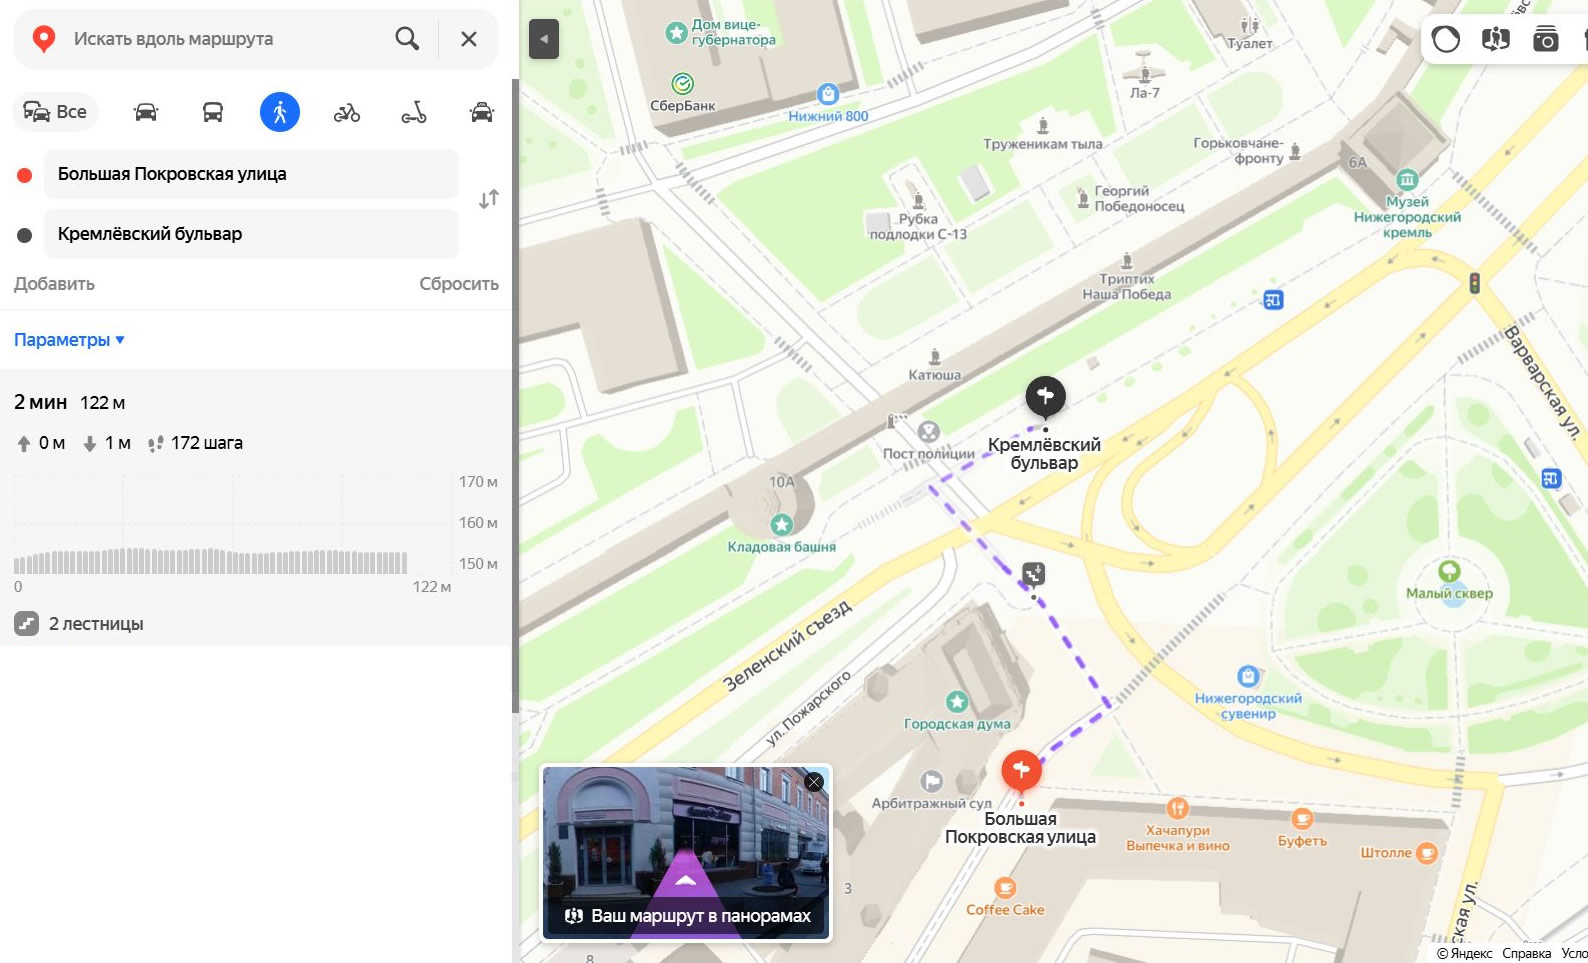Click Сбросить to reset the route
The height and width of the screenshot is (963, 1588).
(458, 284)
